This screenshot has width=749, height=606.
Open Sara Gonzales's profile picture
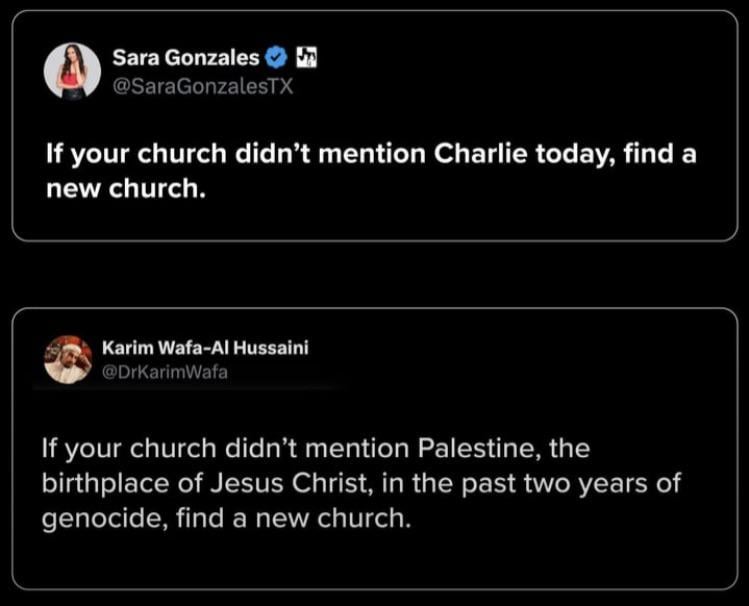(71, 70)
